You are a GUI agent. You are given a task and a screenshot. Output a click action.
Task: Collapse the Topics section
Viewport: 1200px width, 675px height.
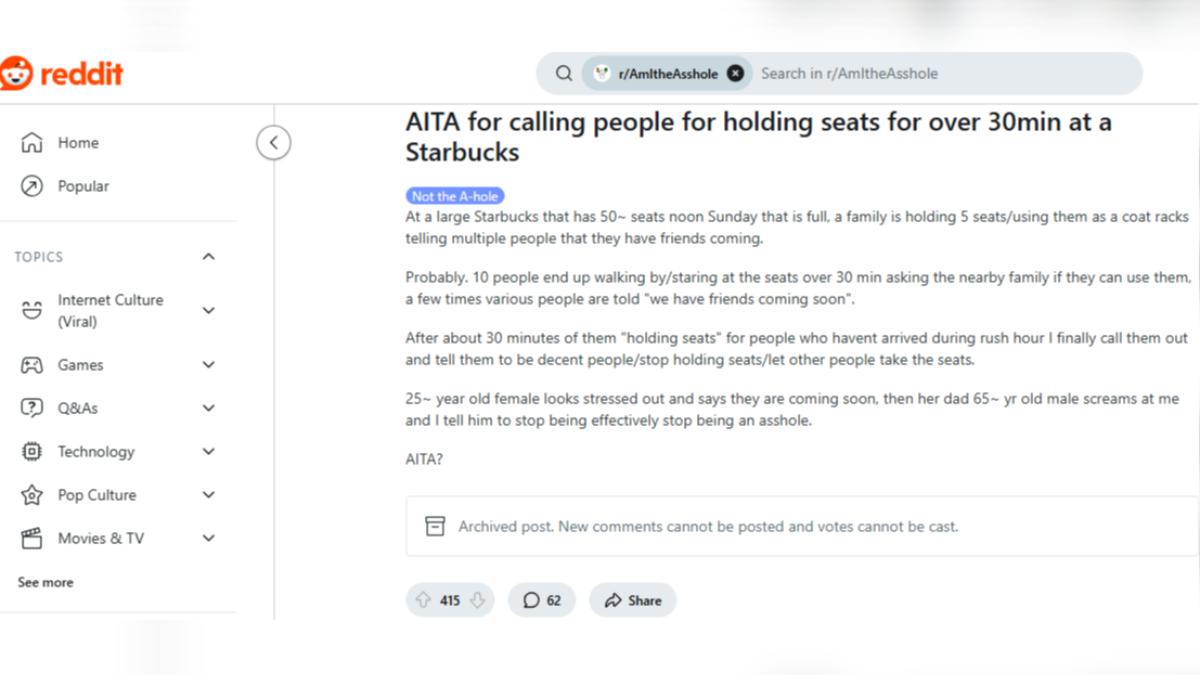[208, 257]
